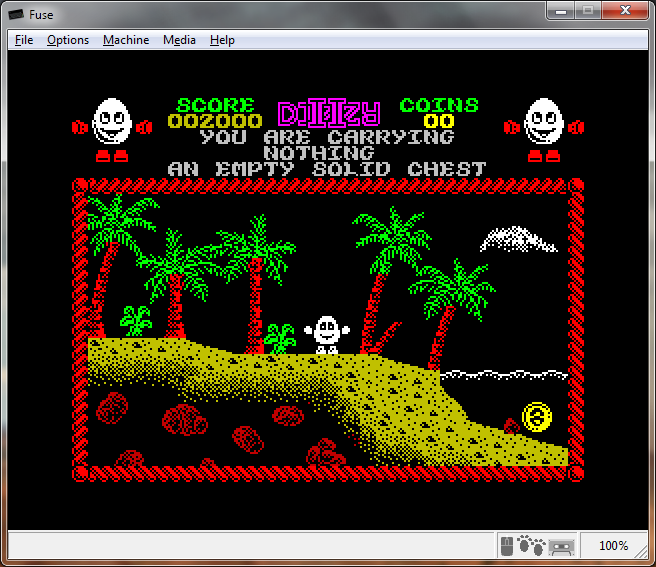Click the cassette tape status icon
This screenshot has width=656, height=567.
tap(561, 547)
